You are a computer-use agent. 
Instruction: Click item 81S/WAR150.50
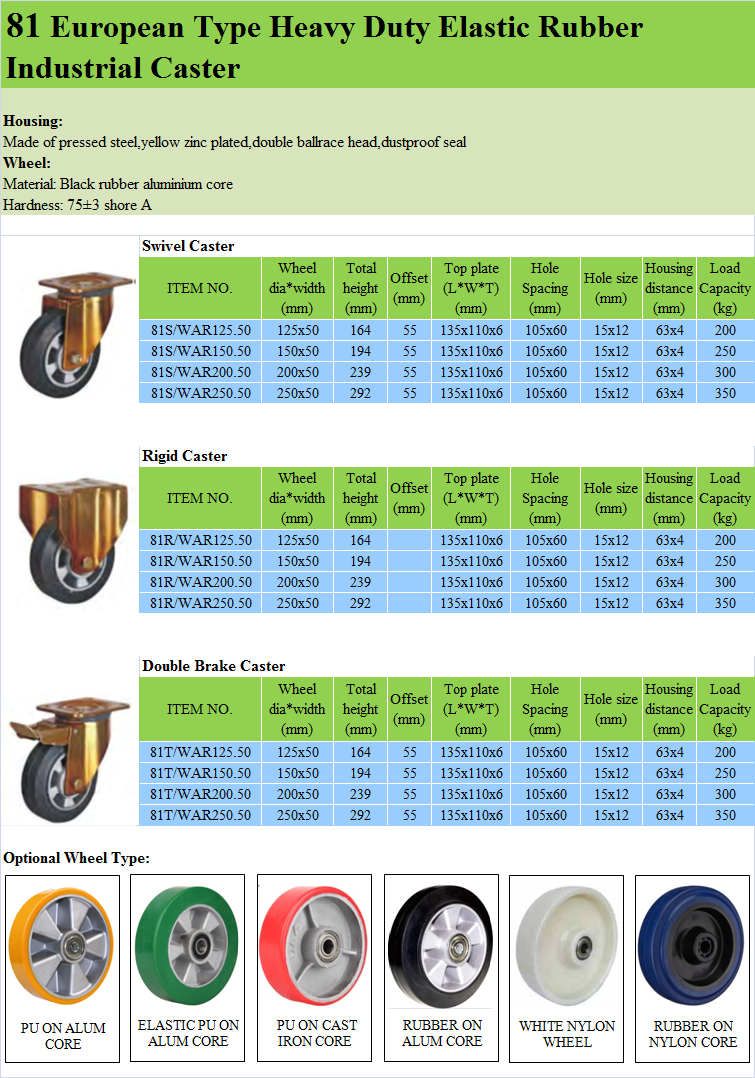pos(200,351)
